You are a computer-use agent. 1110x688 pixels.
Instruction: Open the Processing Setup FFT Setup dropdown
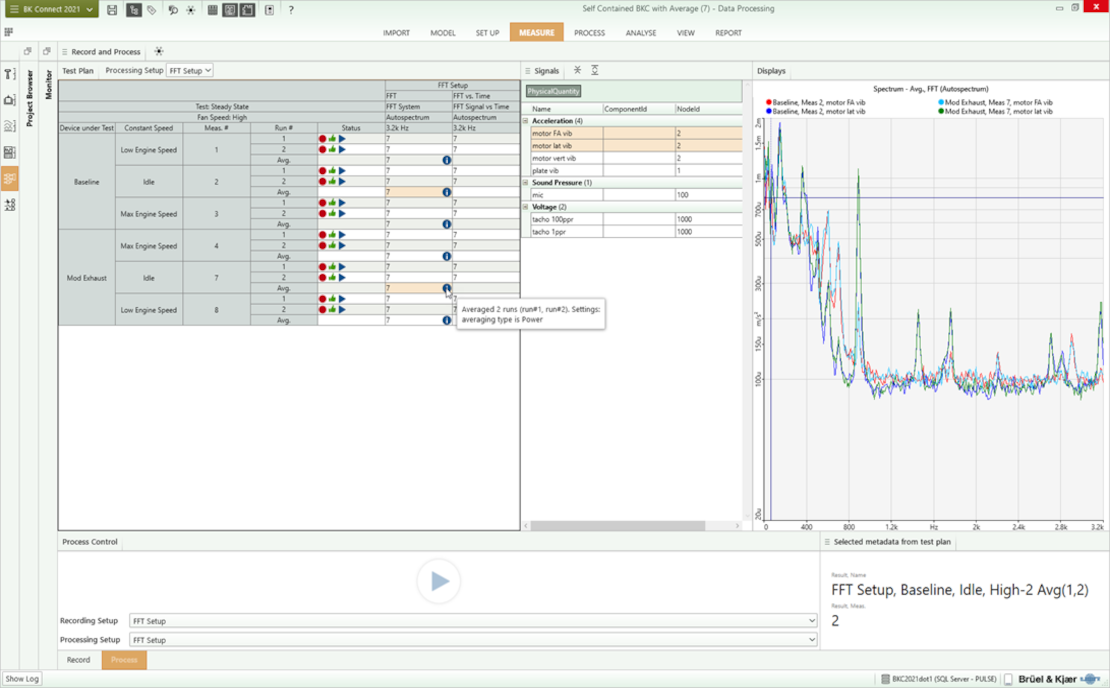pyautogui.click(x=190, y=71)
